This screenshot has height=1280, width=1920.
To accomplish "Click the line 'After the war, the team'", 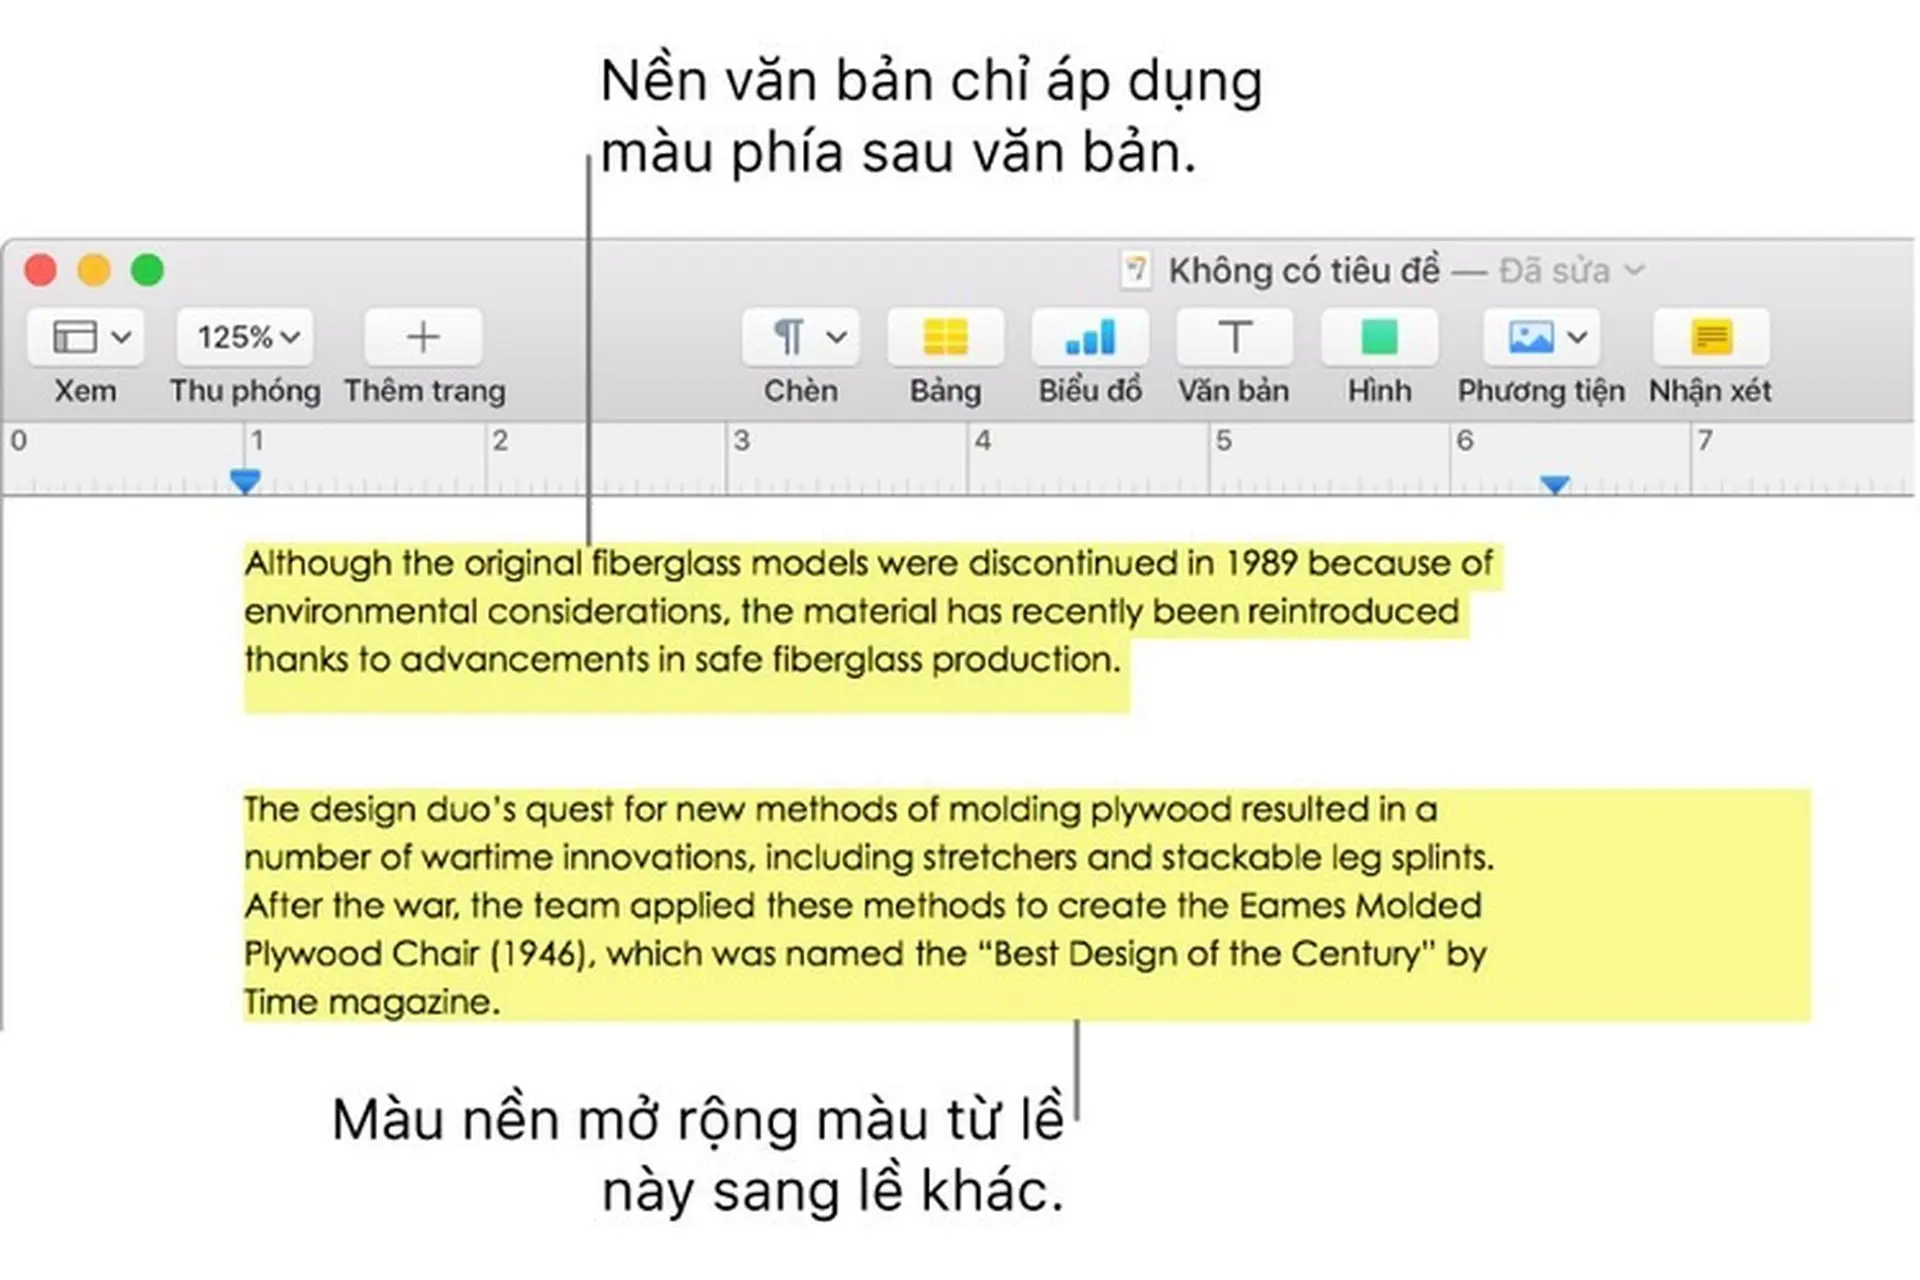I will [x=863, y=905].
